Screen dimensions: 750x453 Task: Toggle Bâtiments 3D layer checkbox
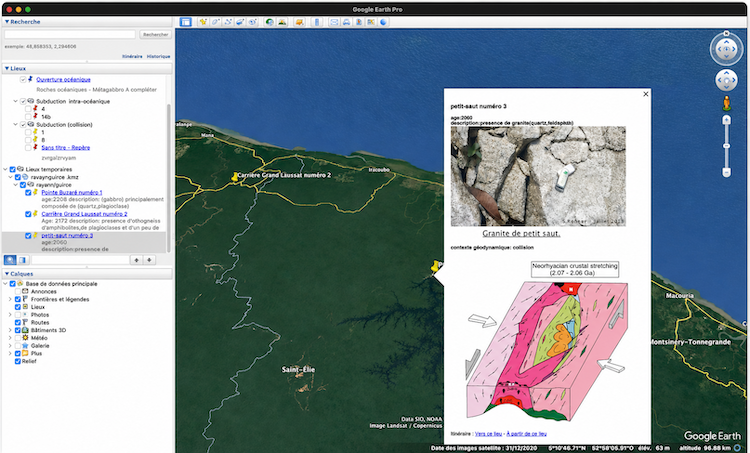click(18, 330)
